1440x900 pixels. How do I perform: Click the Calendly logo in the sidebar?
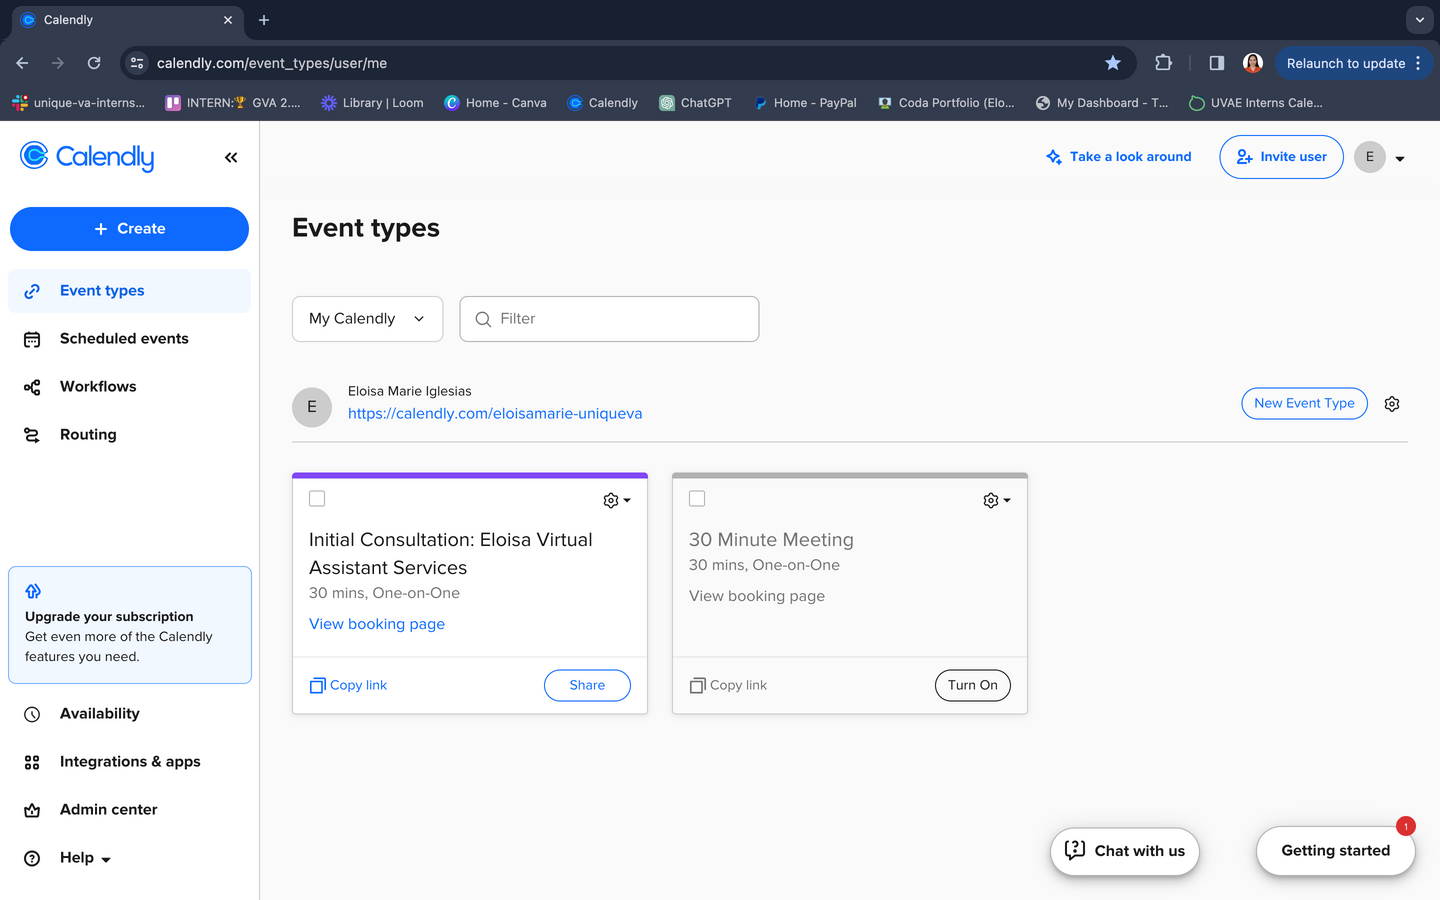tap(87, 157)
